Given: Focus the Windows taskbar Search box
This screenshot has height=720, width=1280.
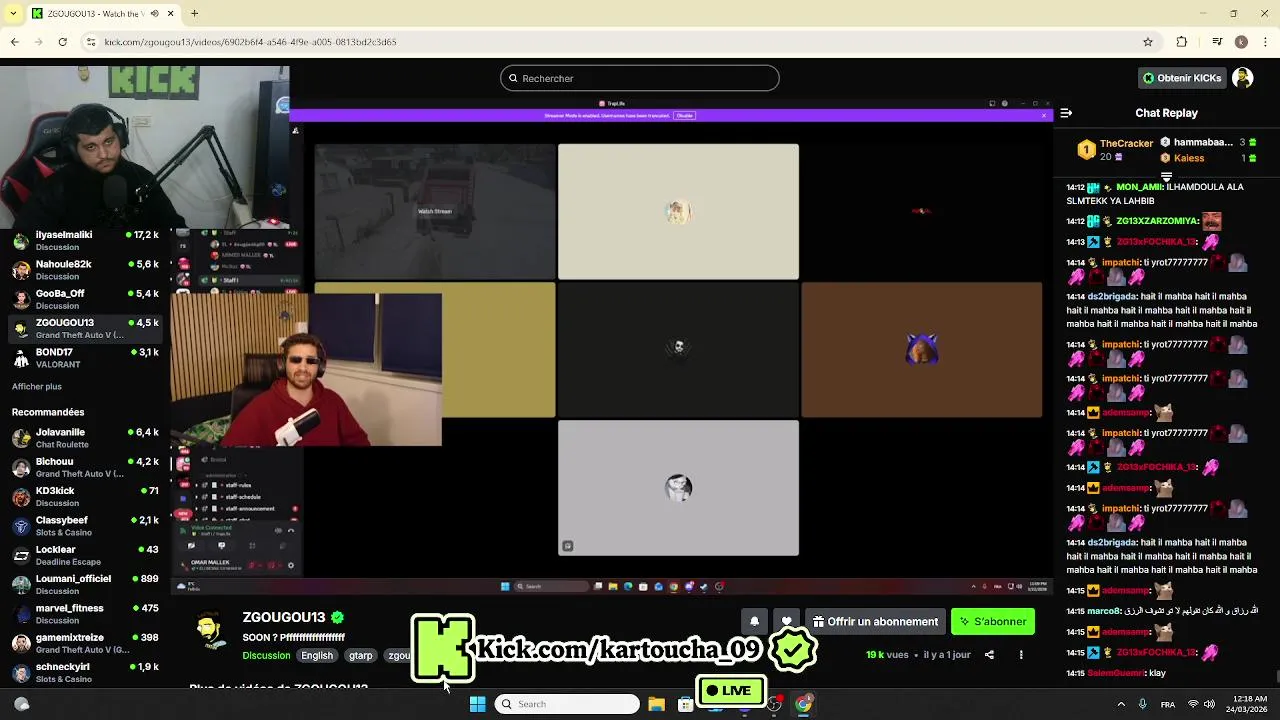Looking at the screenshot, I should (x=567, y=704).
